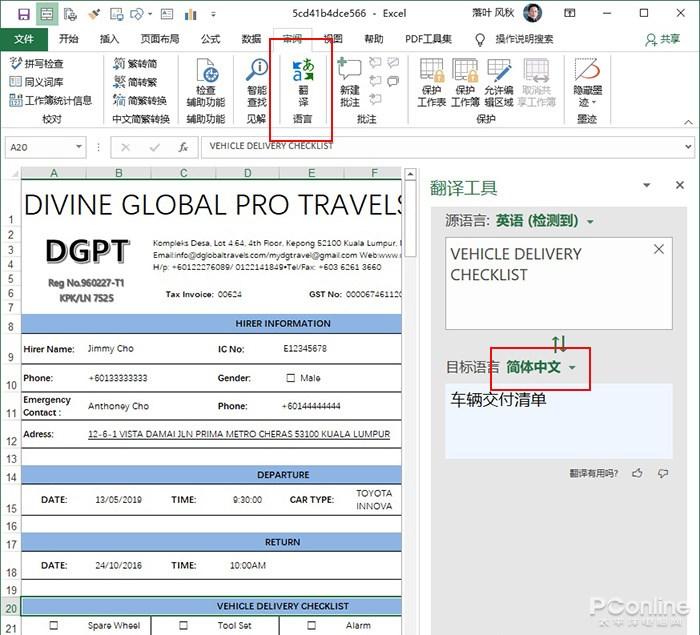The height and width of the screenshot is (635, 700).
Task: Click 允许编辑区域 allow edit ranges
Action: 499,83
